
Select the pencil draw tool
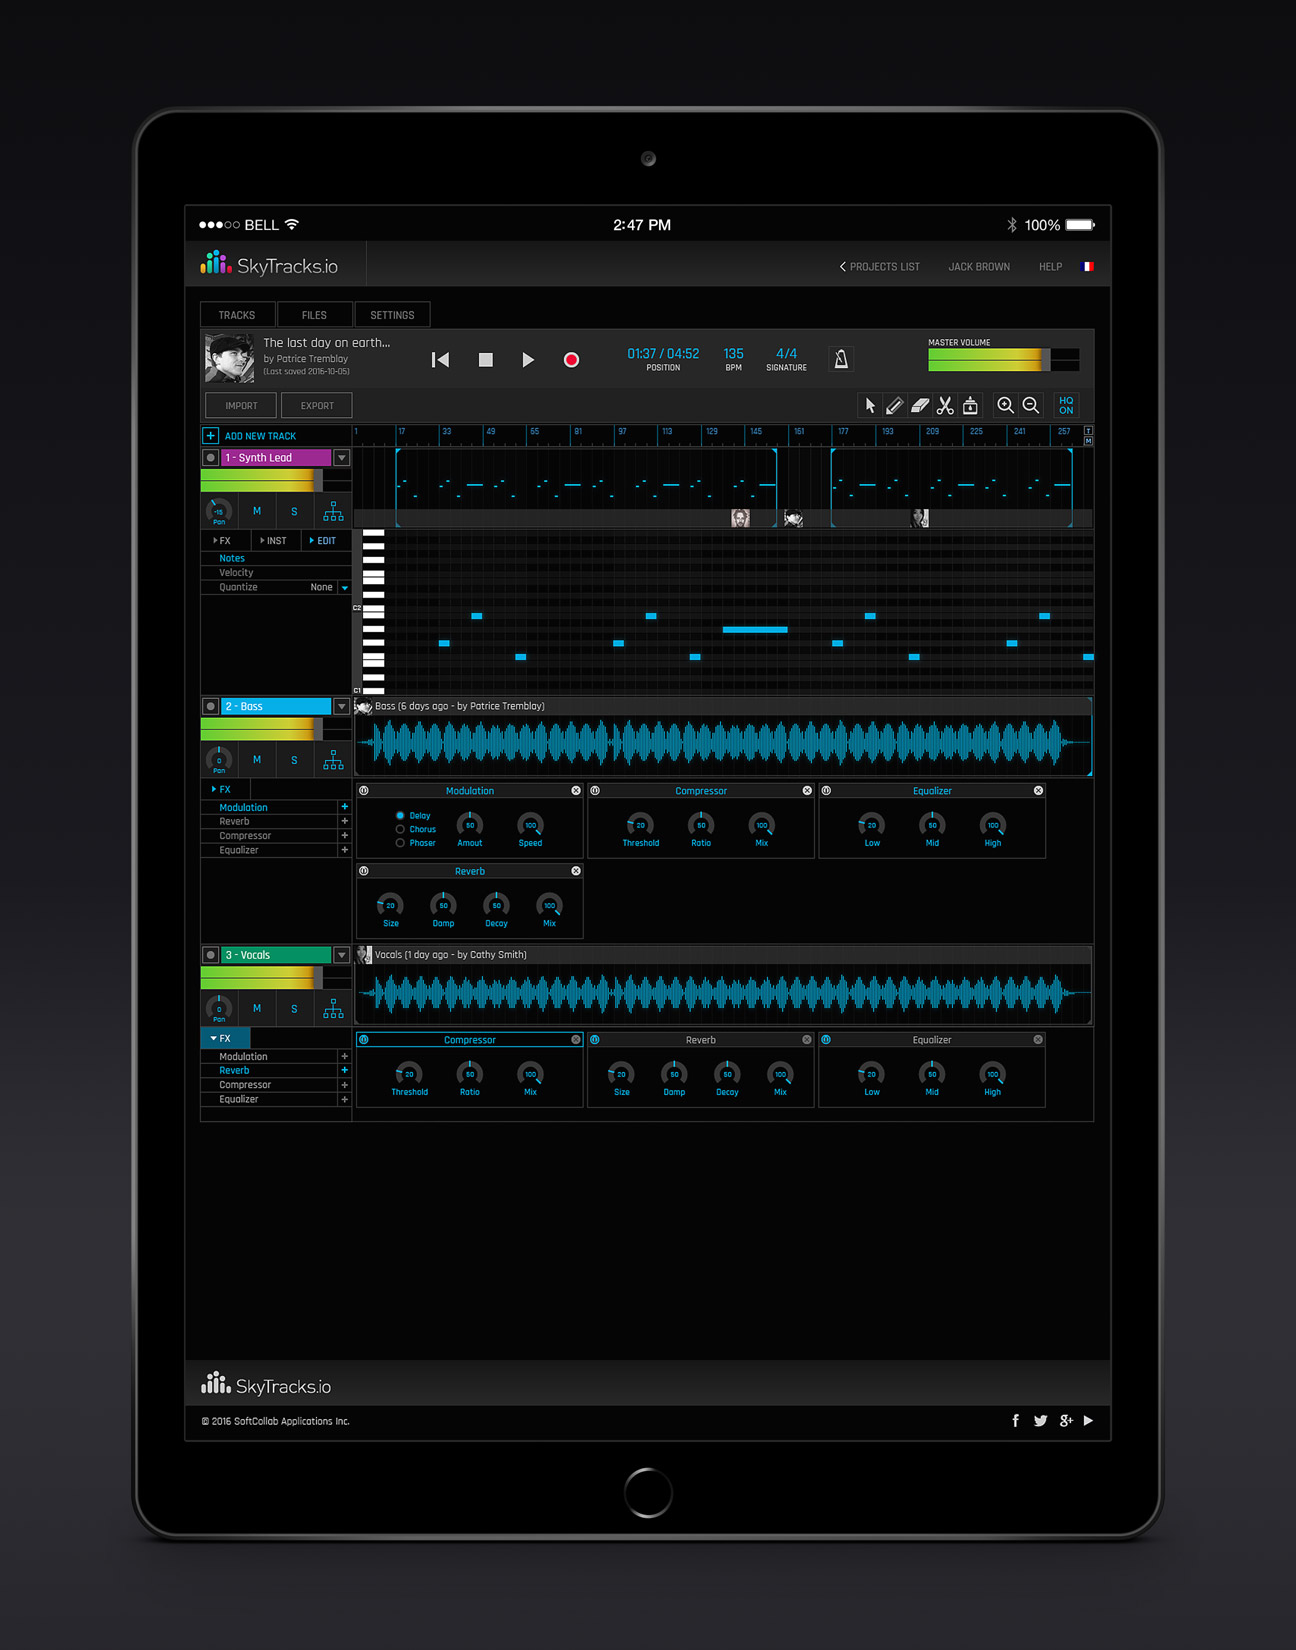coord(895,405)
